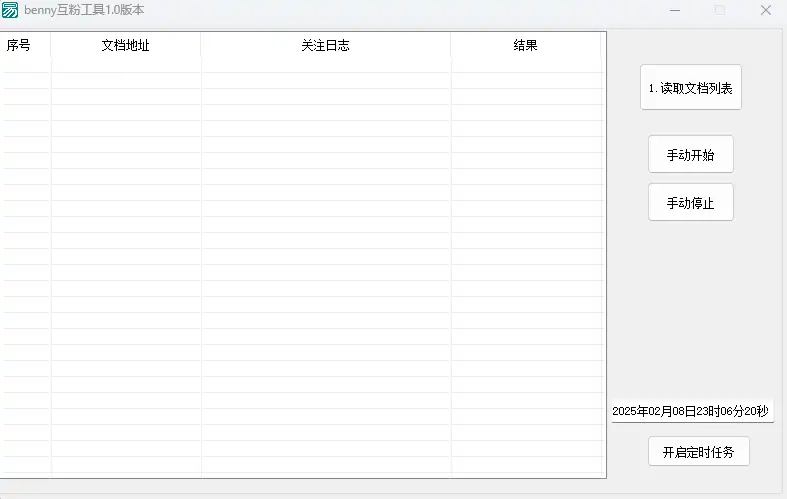Click the 读取文档列表 button
Screen dimensions: 787x499
[x=691, y=87]
